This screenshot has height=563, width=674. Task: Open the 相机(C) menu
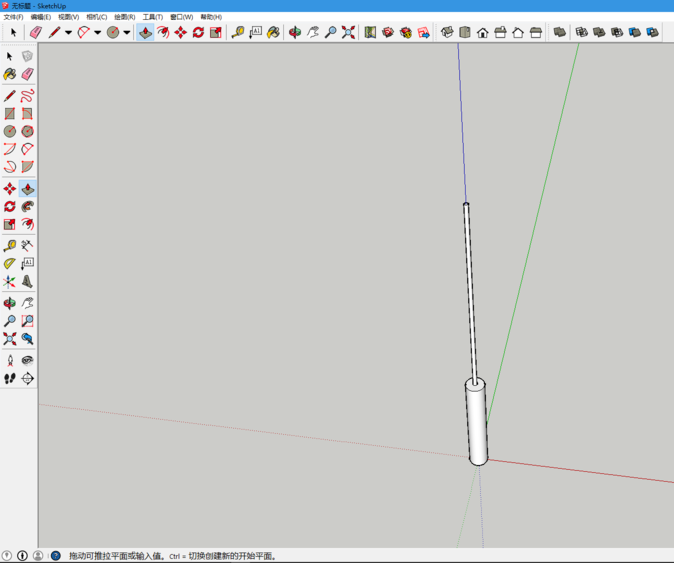pyautogui.click(x=97, y=17)
